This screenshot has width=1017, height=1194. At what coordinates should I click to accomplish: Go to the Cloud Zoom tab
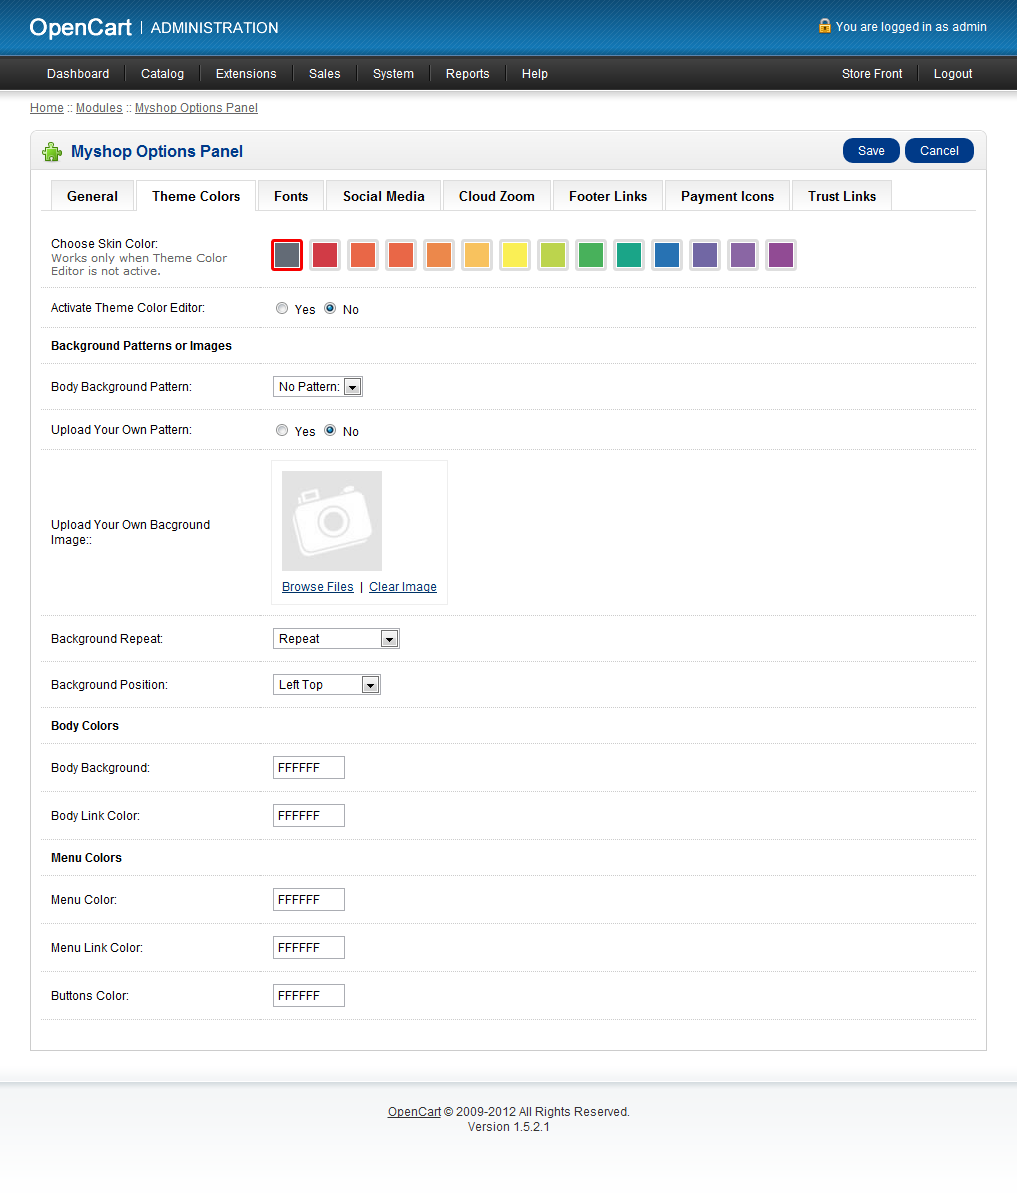tap(496, 196)
